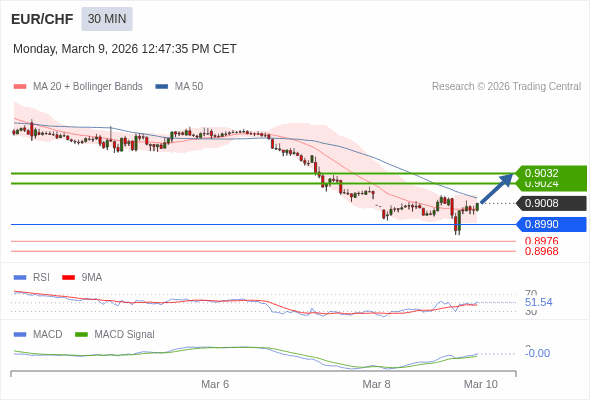Click the Mar 6 date axis label
Screen dimensions: 590x400
(215, 384)
